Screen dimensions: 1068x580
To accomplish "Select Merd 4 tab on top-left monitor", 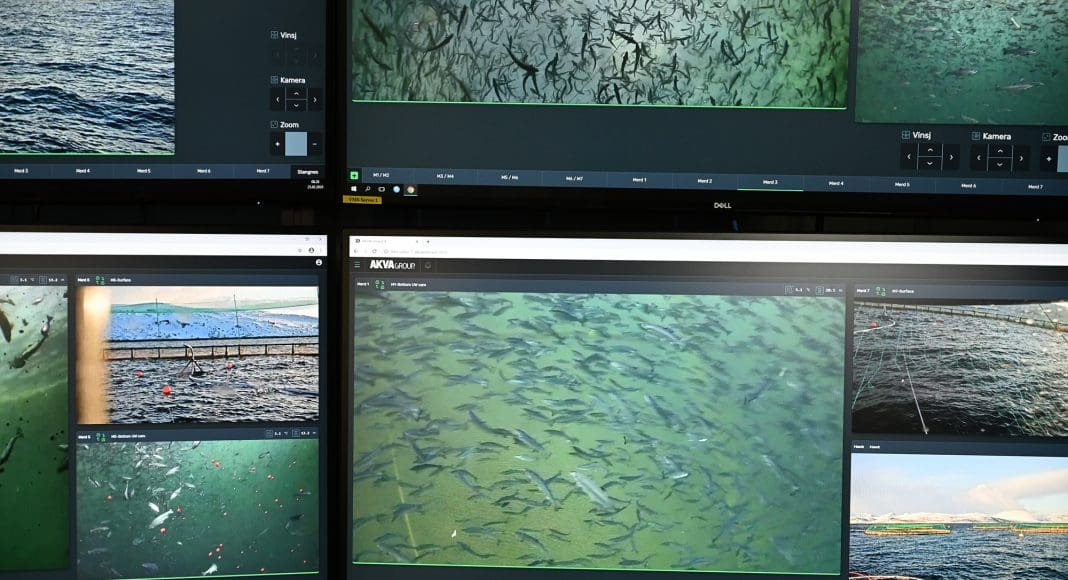I will click(82, 171).
